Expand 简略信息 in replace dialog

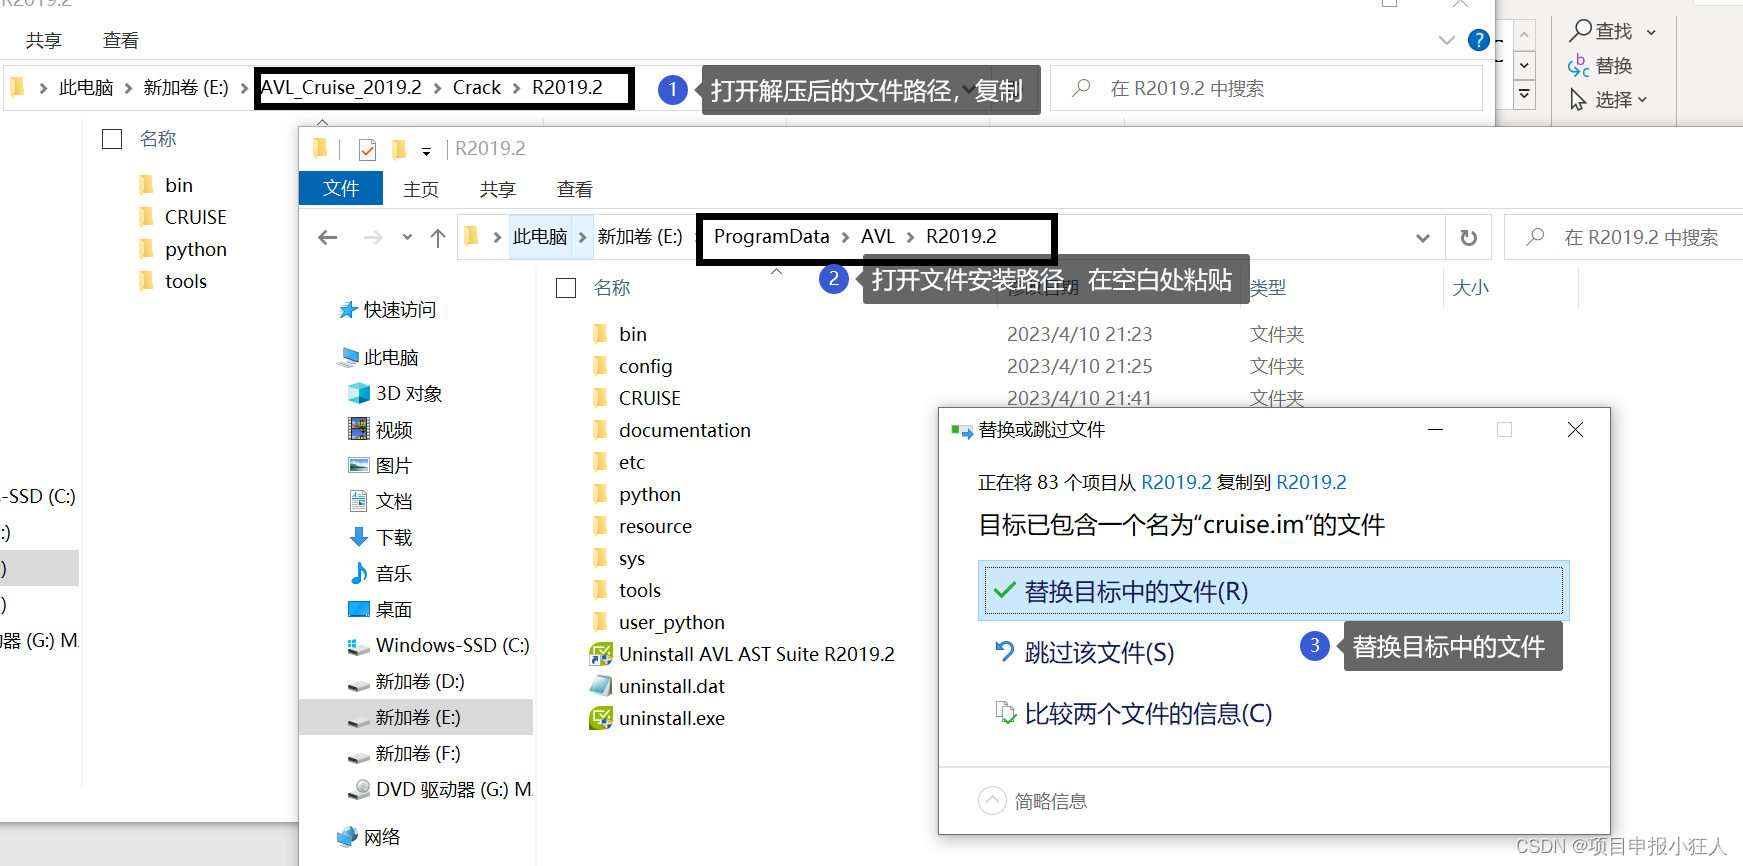1032,801
